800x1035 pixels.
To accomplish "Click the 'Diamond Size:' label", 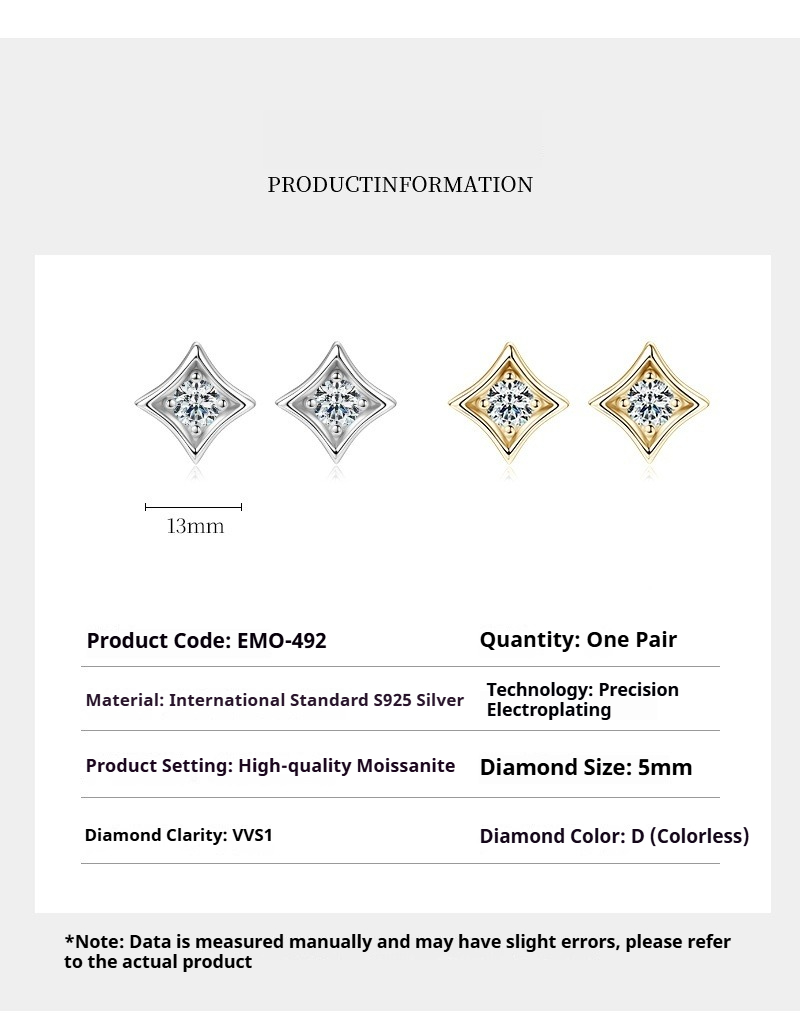I will tap(556, 768).
